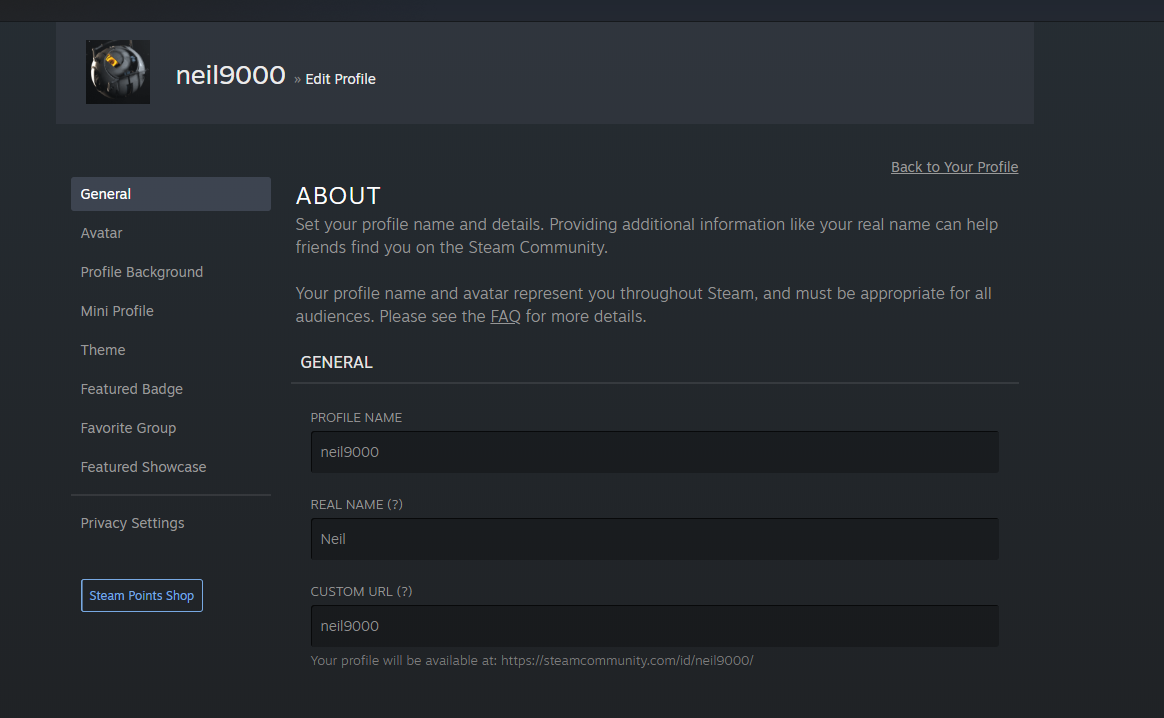
Task: Click the neil9000 profile avatar image
Action: click(117, 72)
